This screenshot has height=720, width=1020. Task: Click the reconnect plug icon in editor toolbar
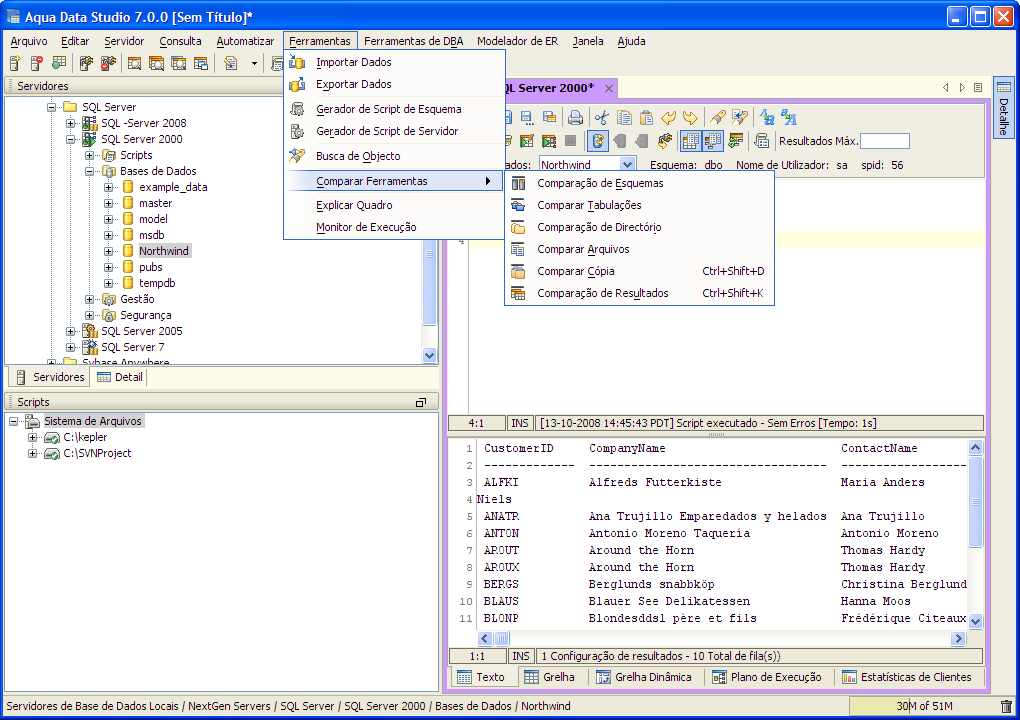tap(664, 140)
